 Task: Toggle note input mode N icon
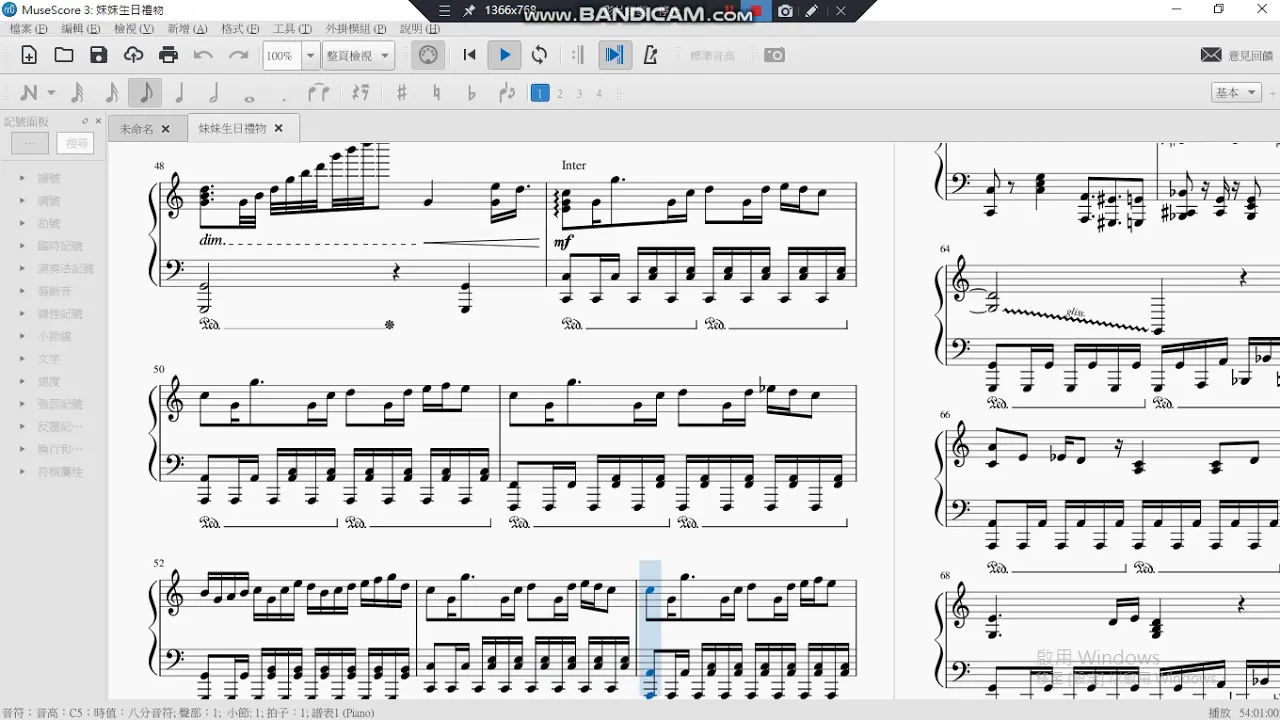pos(28,93)
